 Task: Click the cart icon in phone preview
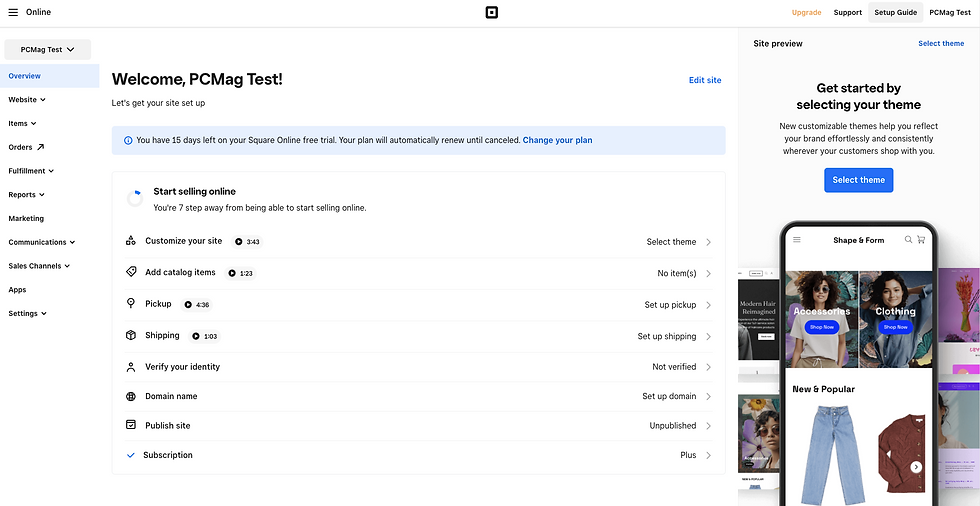point(921,240)
